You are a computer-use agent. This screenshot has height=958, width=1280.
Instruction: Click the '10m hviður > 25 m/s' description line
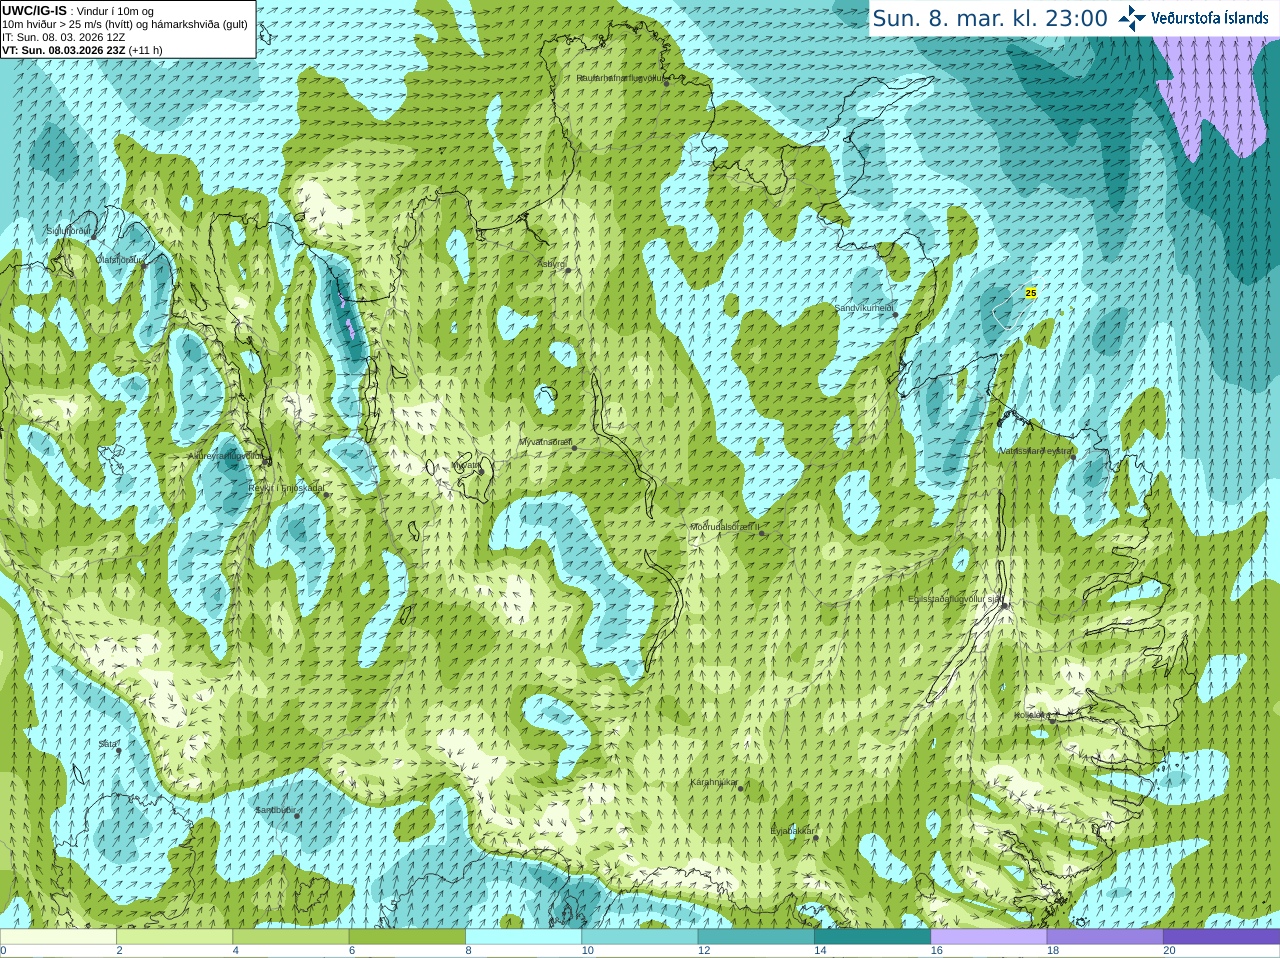click(125, 24)
